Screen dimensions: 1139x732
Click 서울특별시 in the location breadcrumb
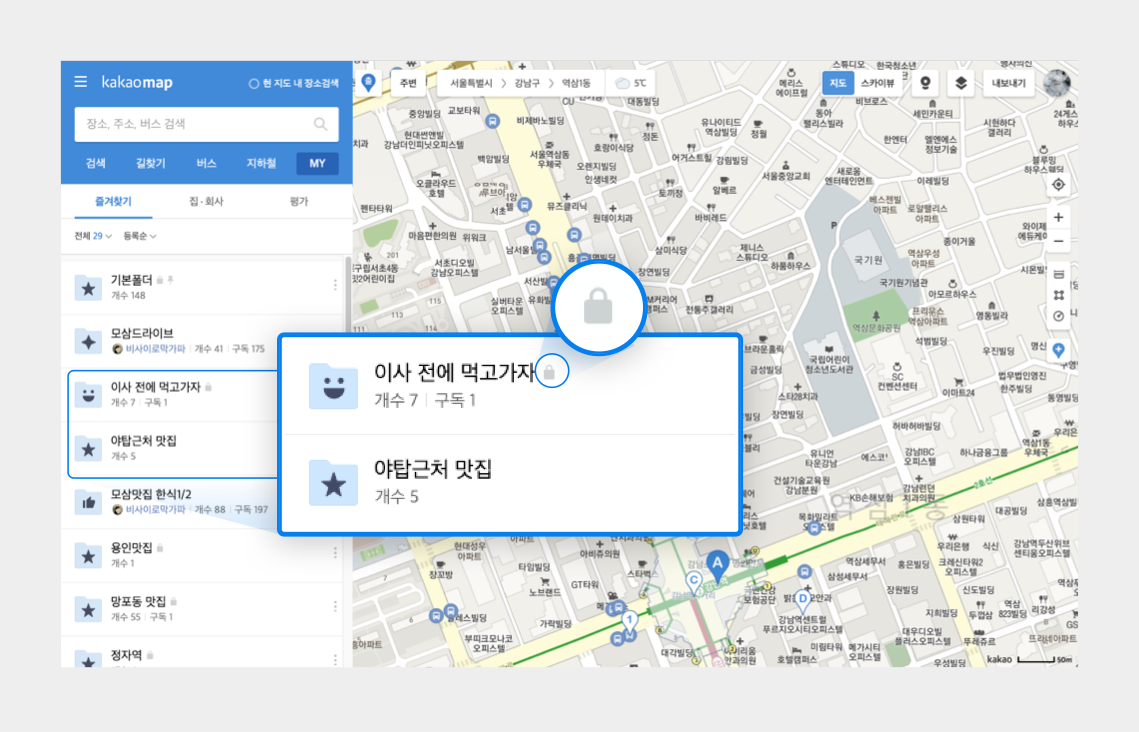pyautogui.click(x=471, y=83)
